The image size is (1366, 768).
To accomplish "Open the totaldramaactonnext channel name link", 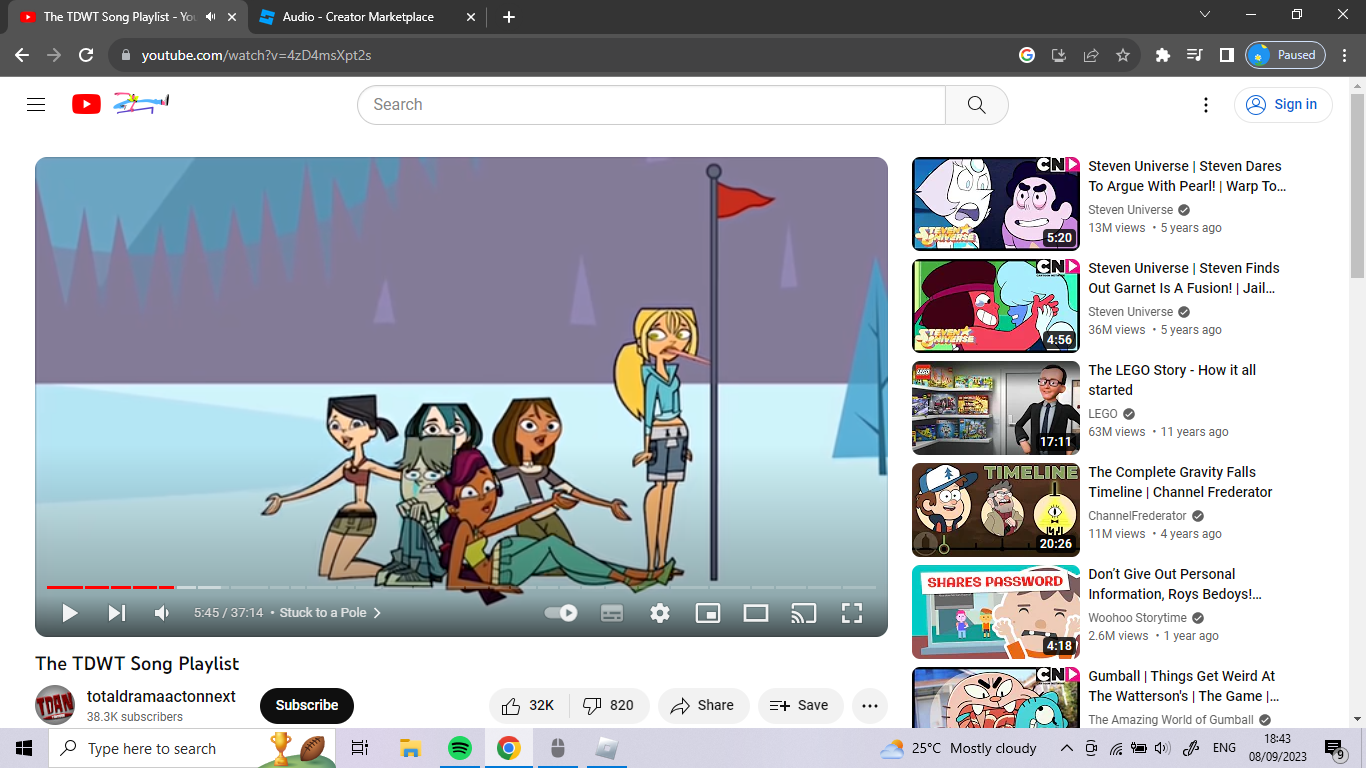I will (161, 696).
